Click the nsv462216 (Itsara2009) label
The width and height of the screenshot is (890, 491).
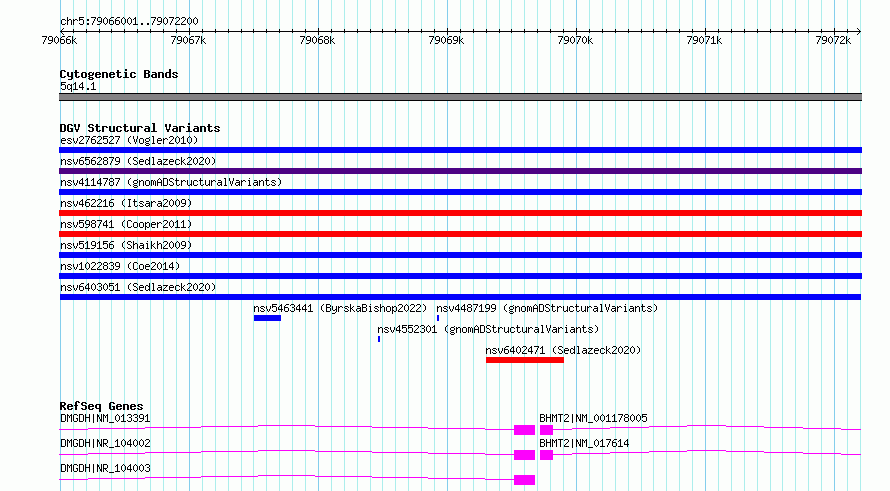pyautogui.click(x=126, y=203)
